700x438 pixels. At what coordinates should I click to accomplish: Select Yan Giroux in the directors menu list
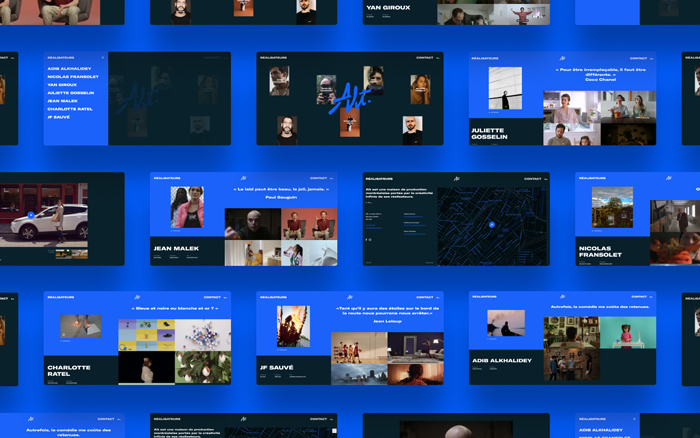62,85
